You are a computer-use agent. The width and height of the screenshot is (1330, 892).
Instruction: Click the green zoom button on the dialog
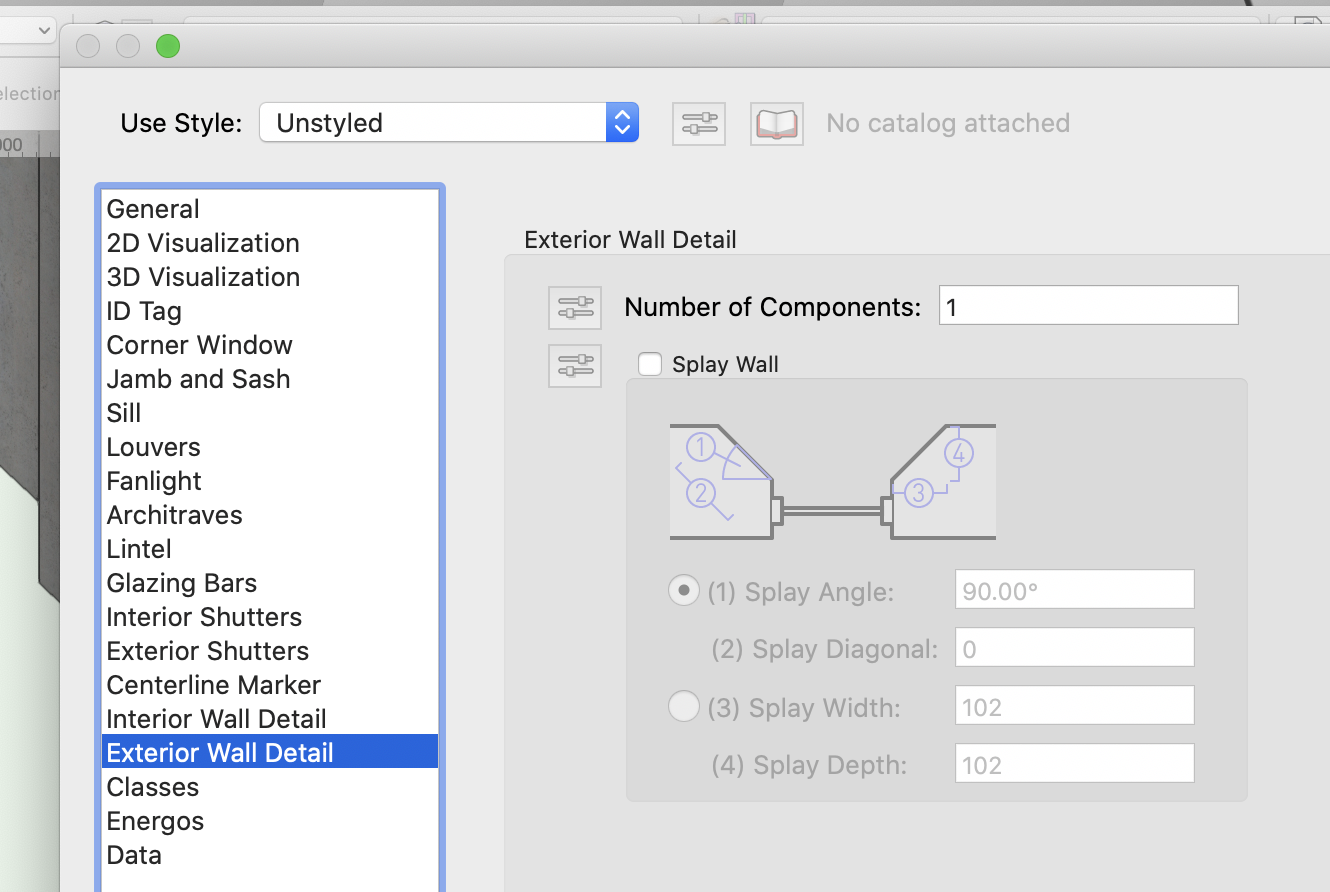tap(167, 45)
